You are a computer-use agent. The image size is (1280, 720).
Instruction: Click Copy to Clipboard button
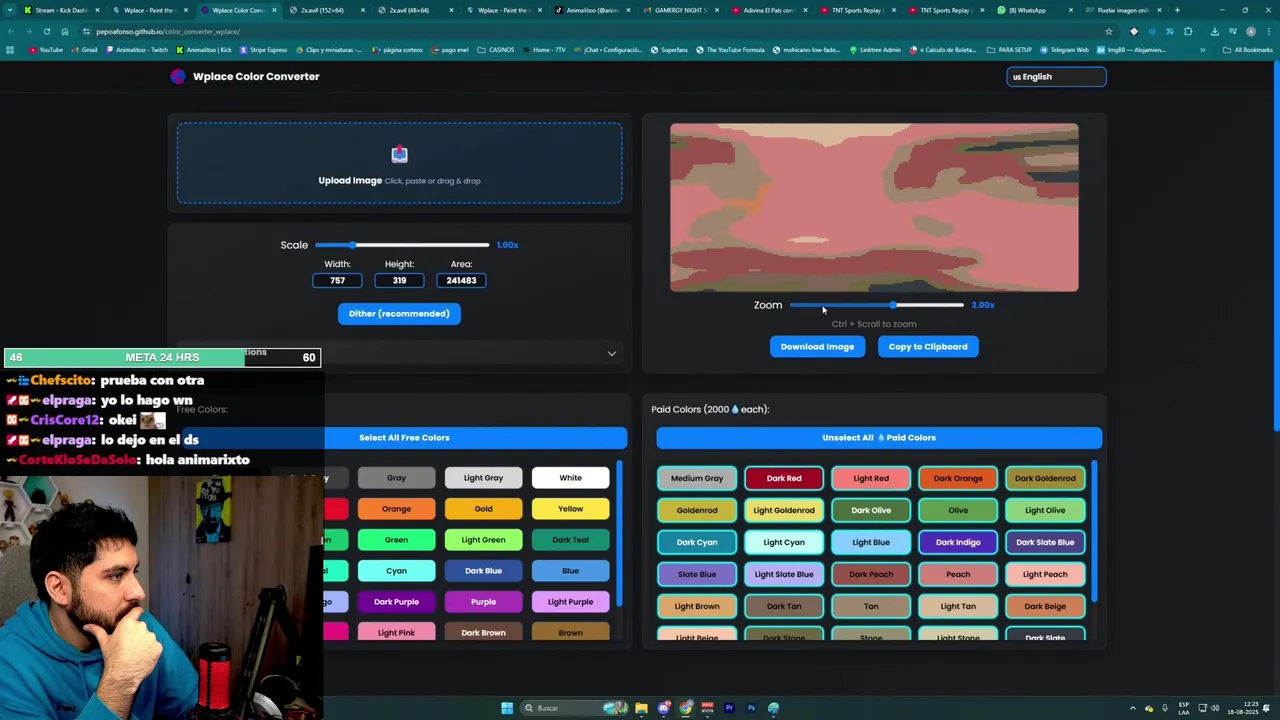(x=928, y=347)
